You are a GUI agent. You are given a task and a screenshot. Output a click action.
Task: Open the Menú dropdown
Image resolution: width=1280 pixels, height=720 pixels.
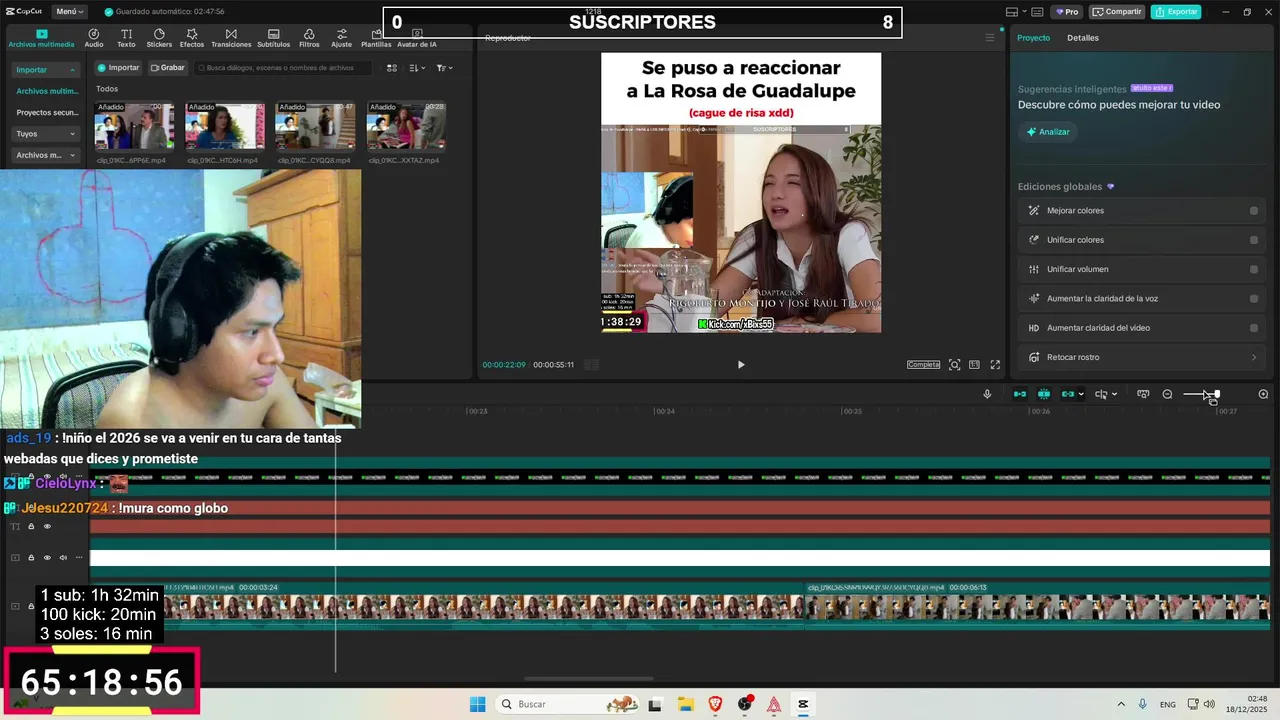[70, 12]
